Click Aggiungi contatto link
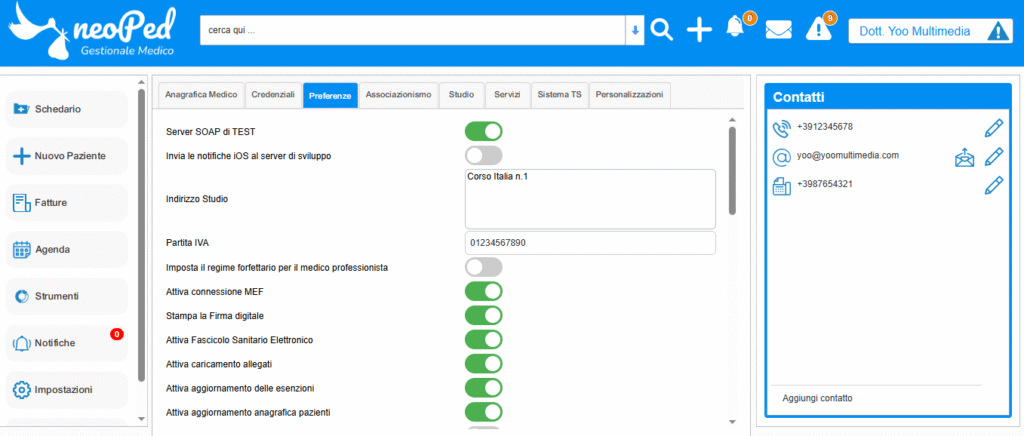The height and width of the screenshot is (436, 1024). (x=817, y=398)
